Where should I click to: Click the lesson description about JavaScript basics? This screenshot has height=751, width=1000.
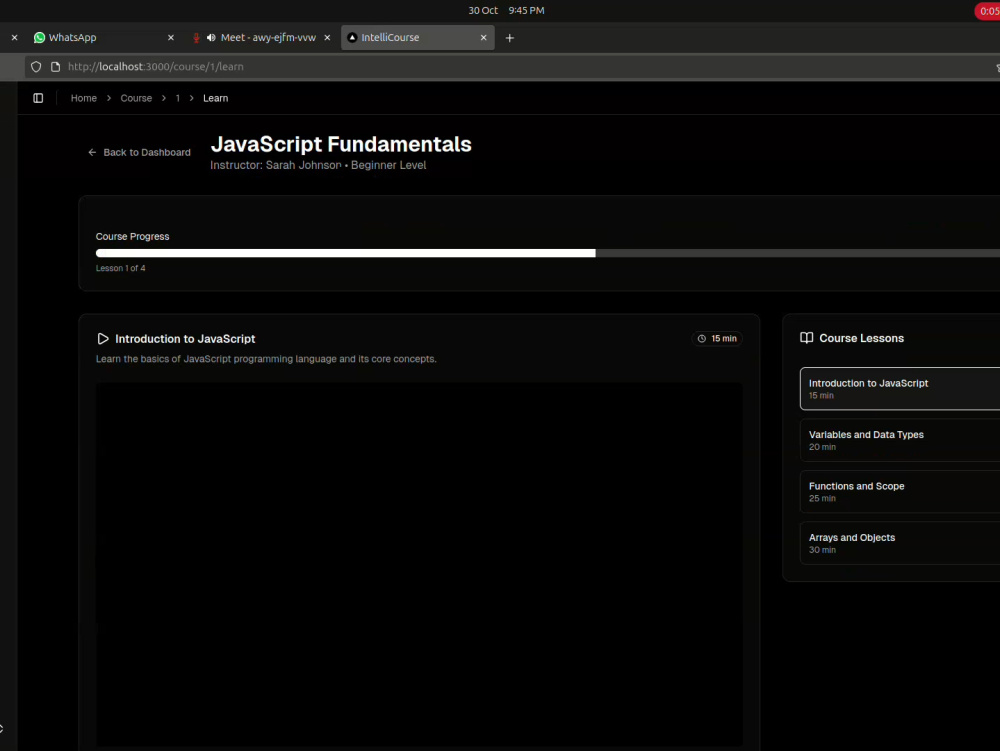tap(266, 359)
